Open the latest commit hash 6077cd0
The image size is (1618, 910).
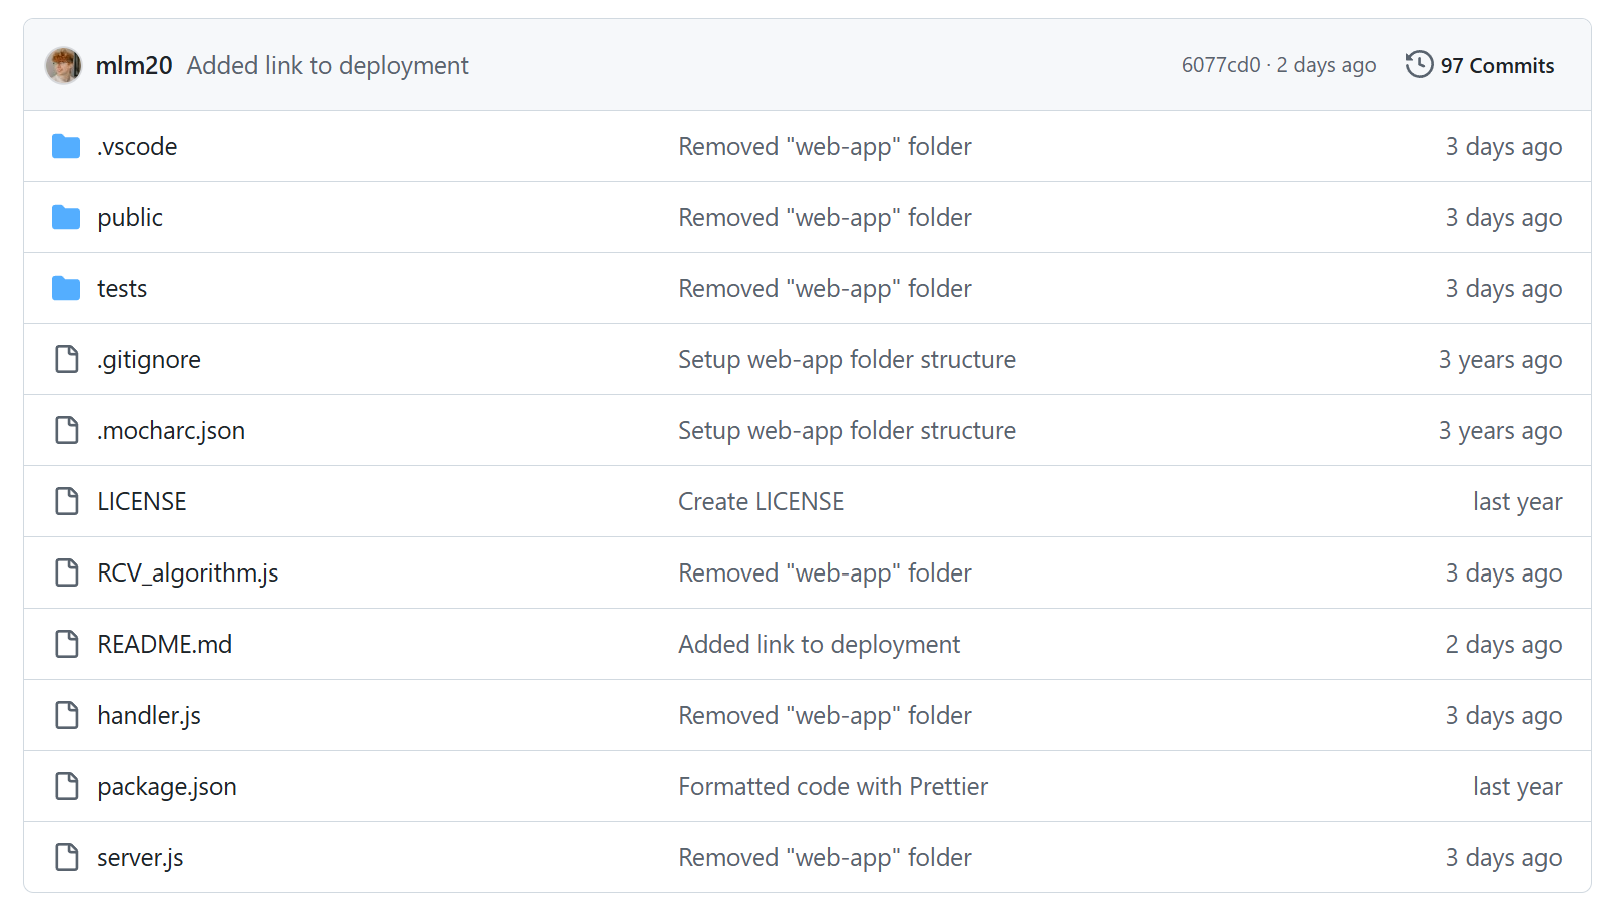coord(1220,66)
